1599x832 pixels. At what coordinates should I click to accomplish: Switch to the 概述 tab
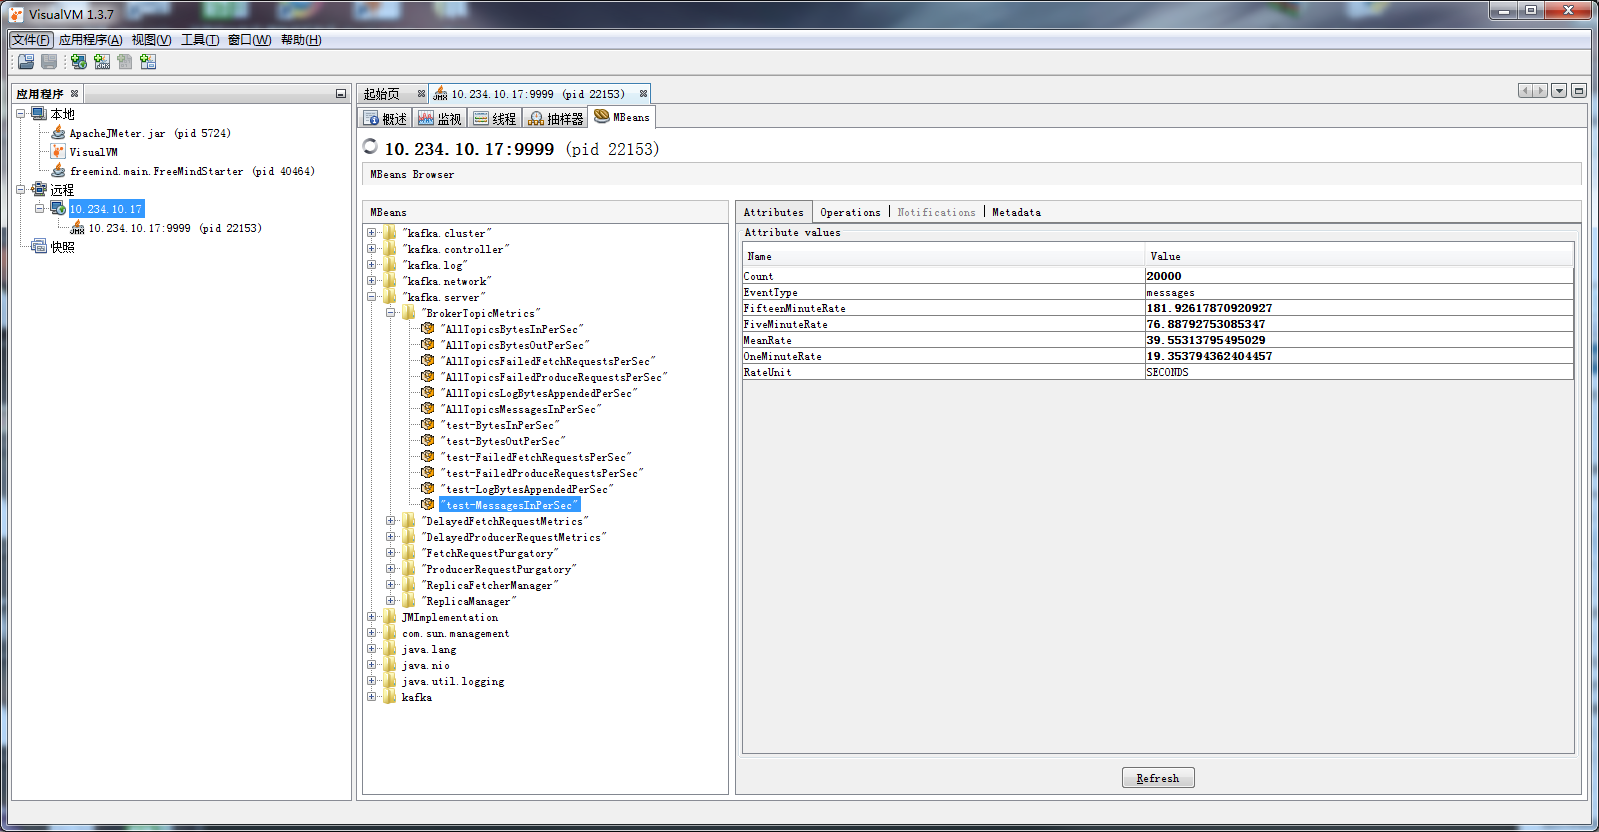(385, 118)
